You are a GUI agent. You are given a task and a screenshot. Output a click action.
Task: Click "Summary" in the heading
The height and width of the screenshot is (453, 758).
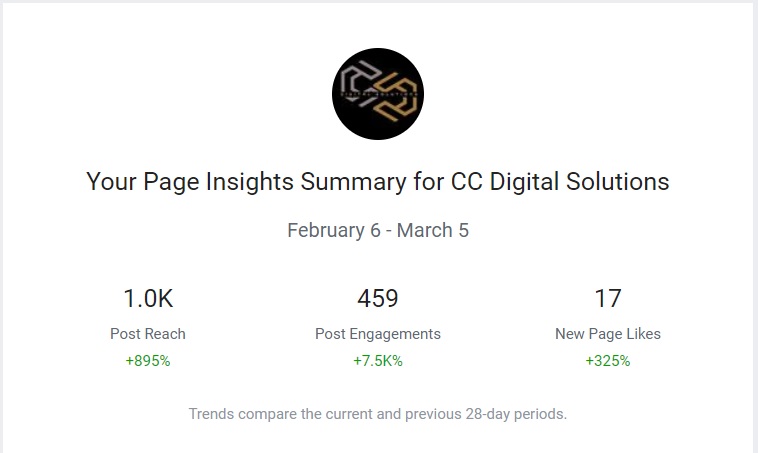(353, 182)
